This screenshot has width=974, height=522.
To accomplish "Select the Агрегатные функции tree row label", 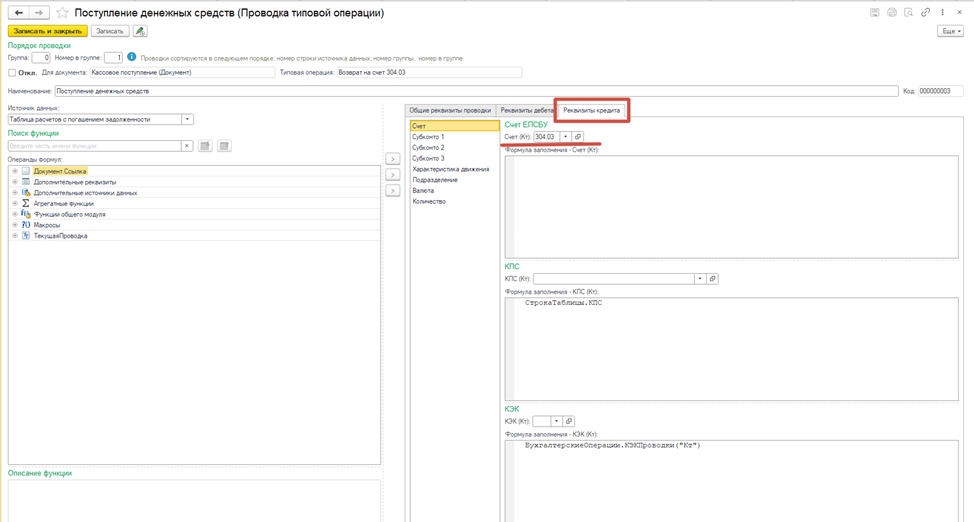I will coord(63,203).
